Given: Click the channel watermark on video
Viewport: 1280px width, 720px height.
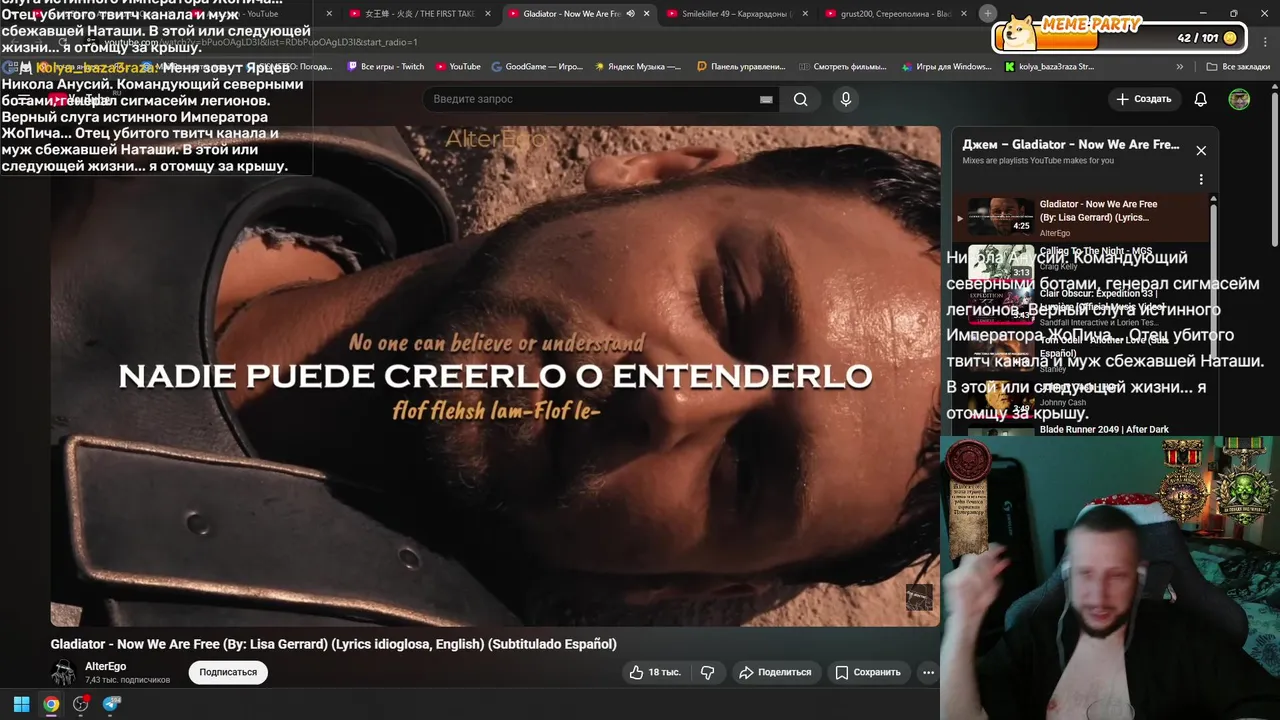Looking at the screenshot, I should (x=919, y=598).
